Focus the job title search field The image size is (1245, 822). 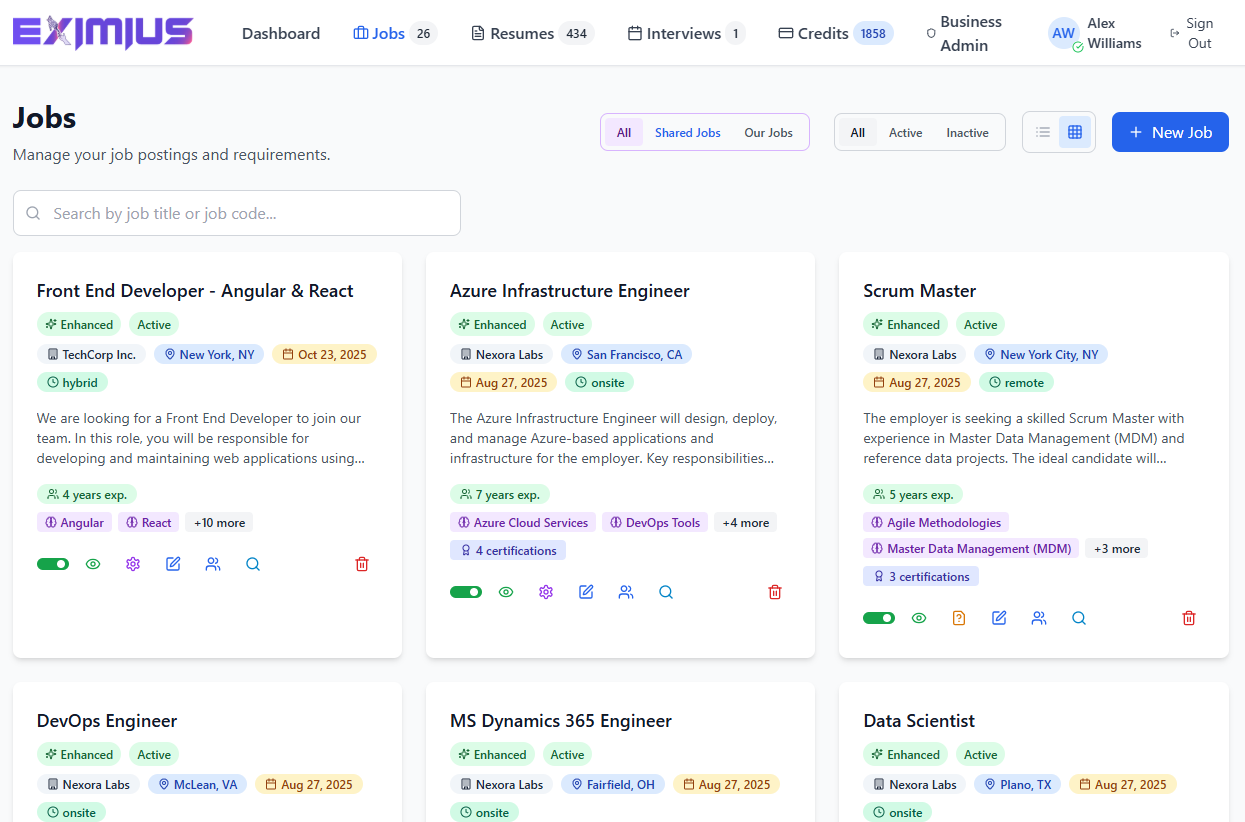tap(237, 213)
